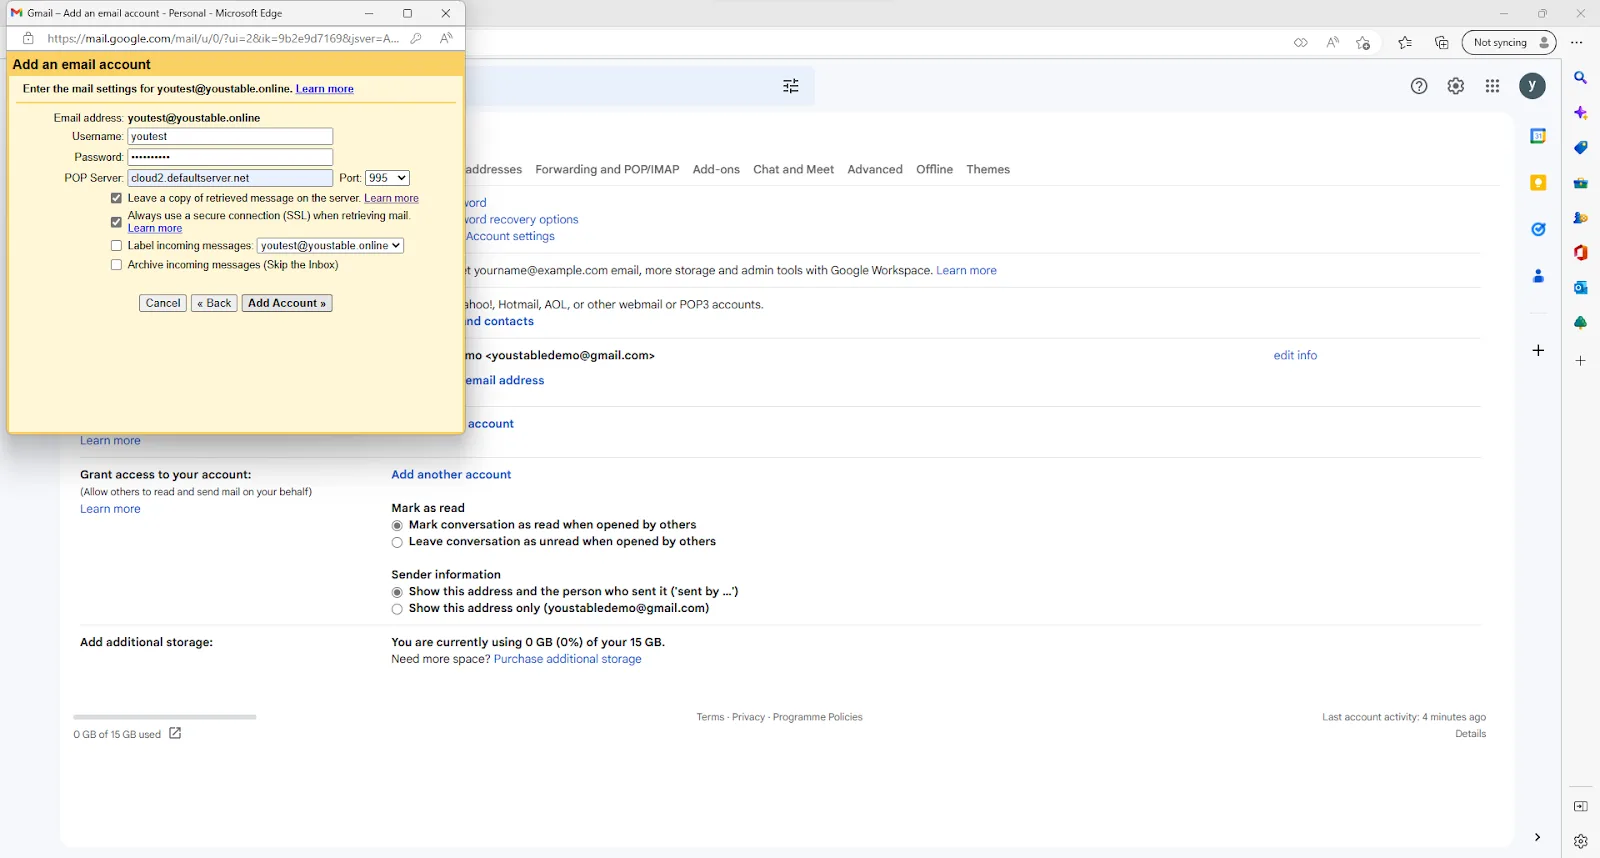Click Add another account link
Image resolution: width=1600 pixels, height=858 pixels.
[x=451, y=474]
